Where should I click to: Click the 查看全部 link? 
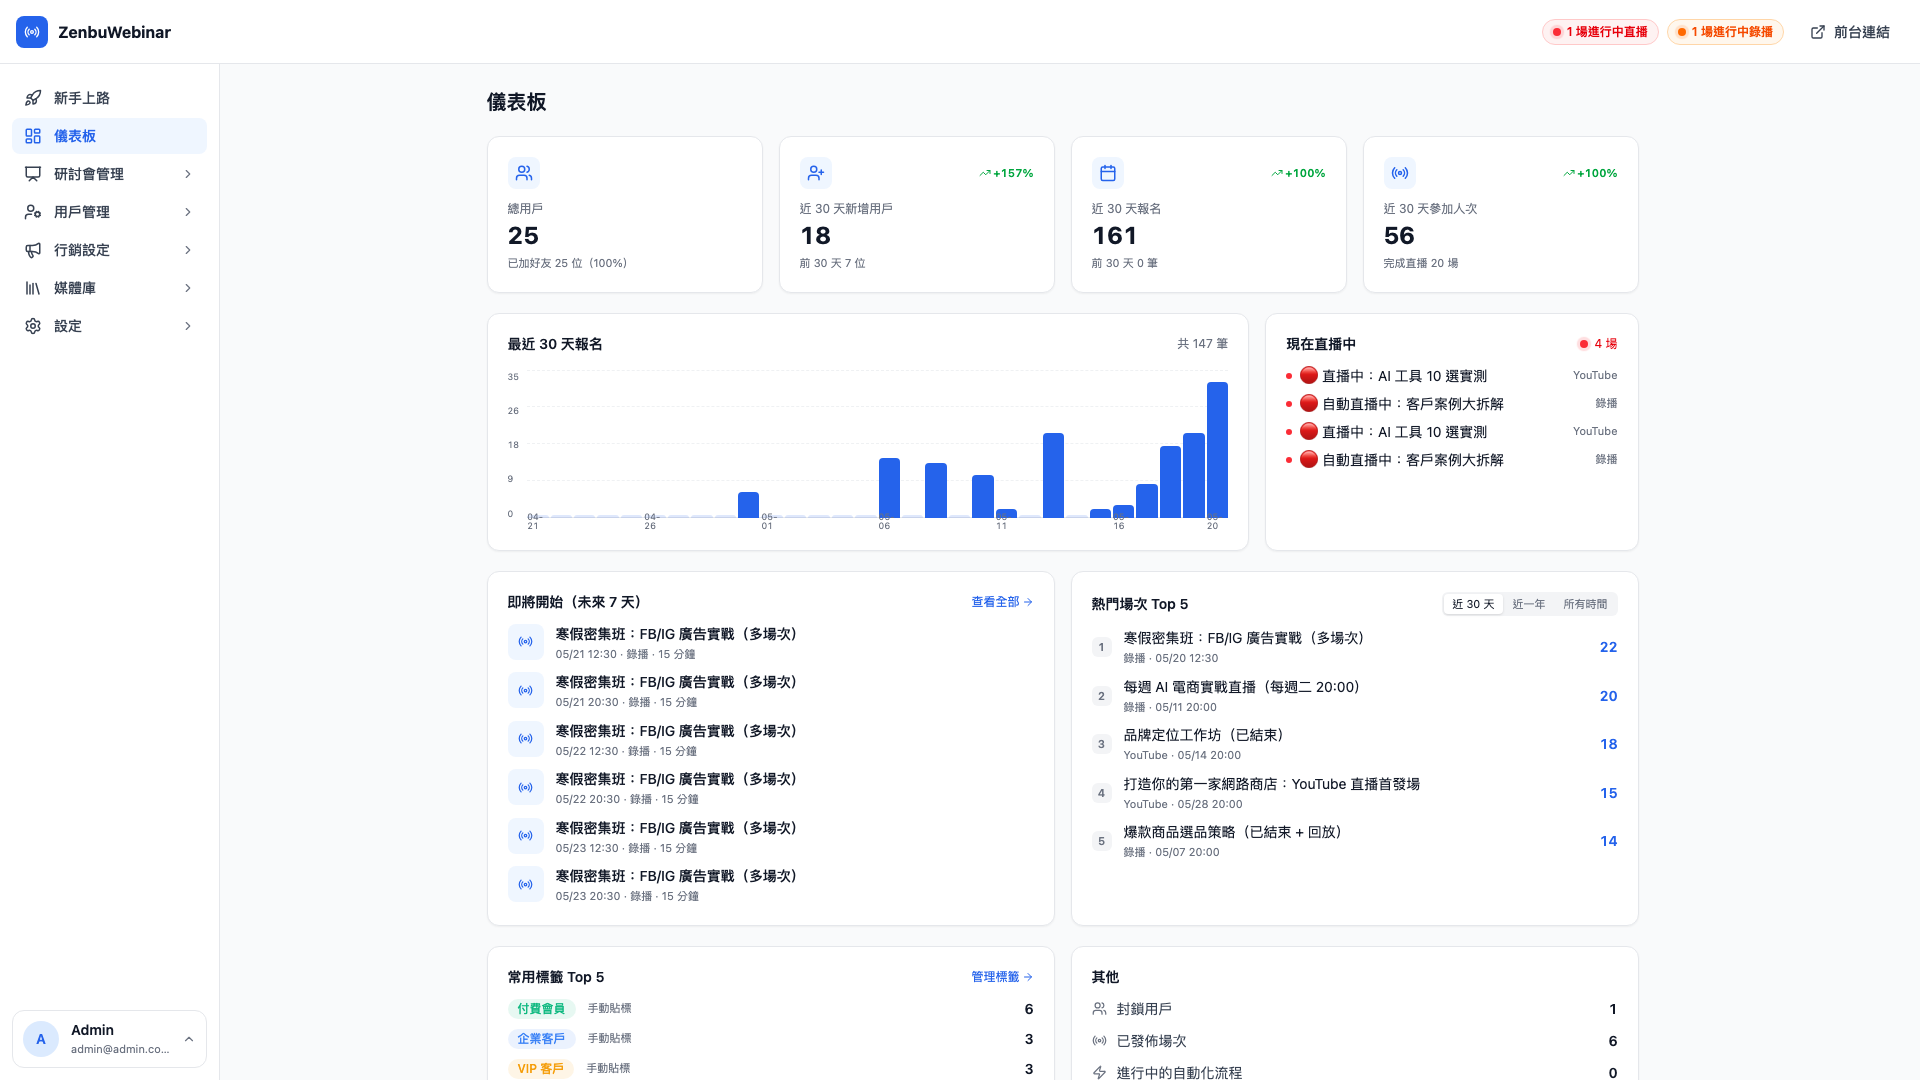click(1002, 602)
